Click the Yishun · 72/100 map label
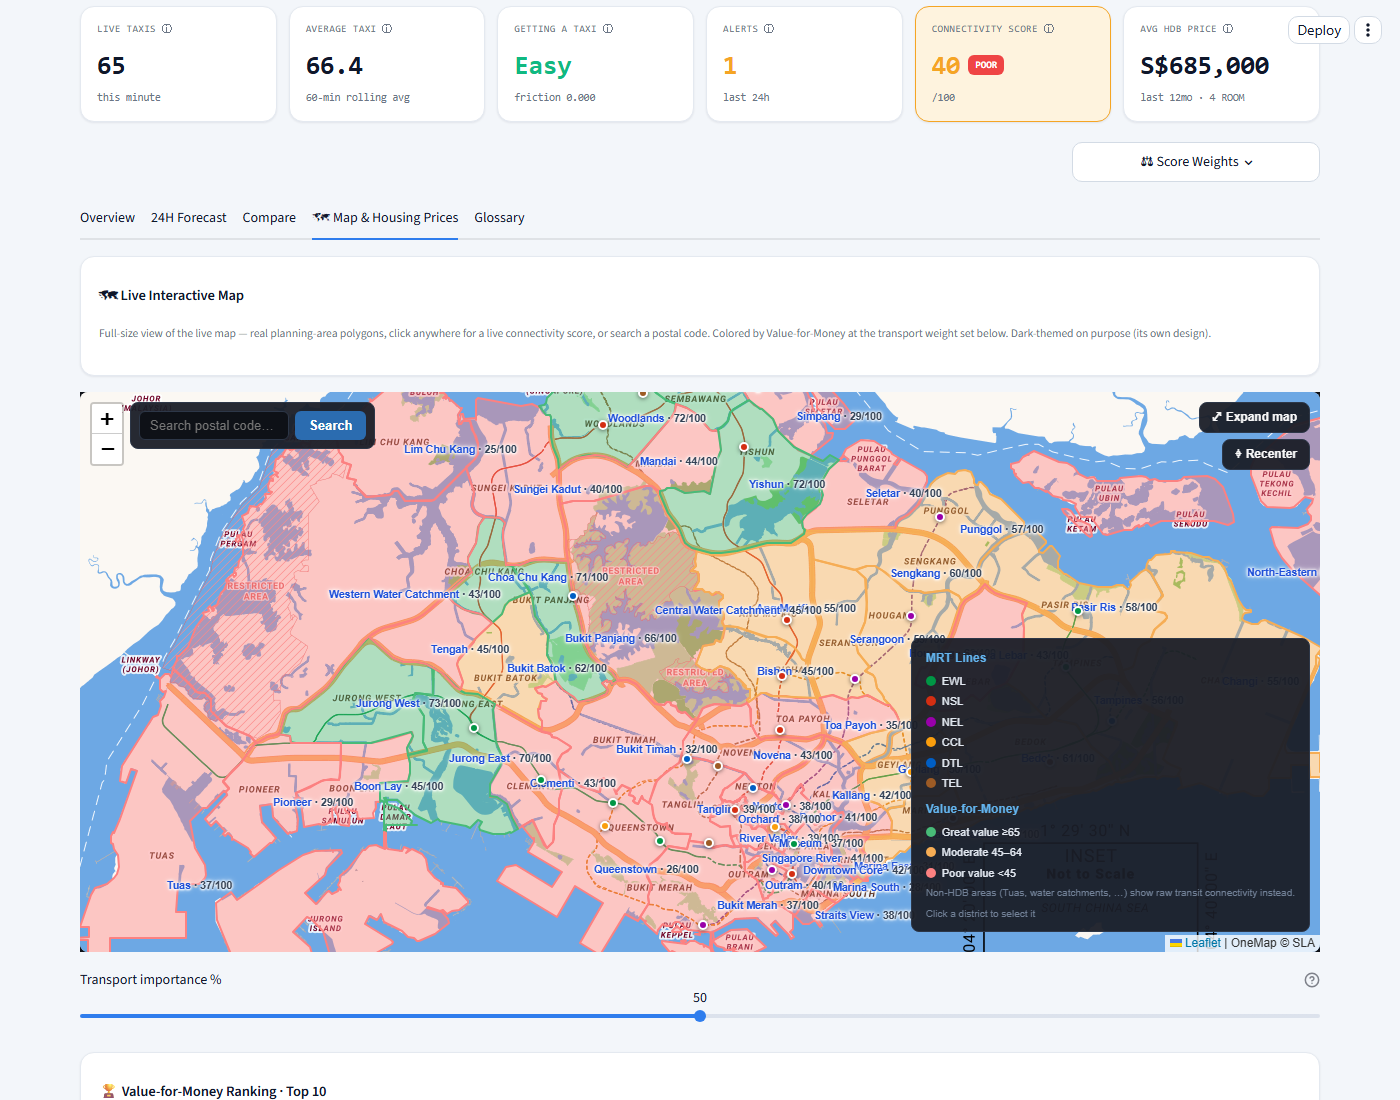 (787, 484)
